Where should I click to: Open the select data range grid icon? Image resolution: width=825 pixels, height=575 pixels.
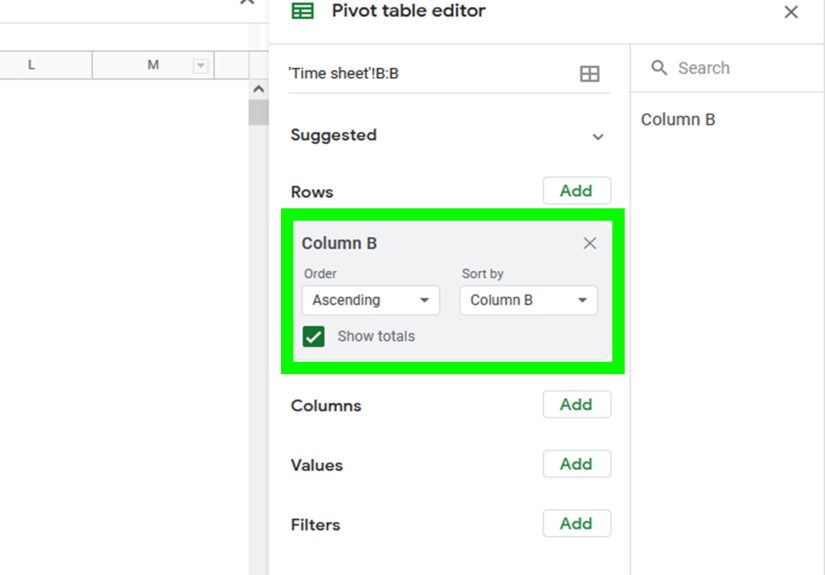[589, 74]
